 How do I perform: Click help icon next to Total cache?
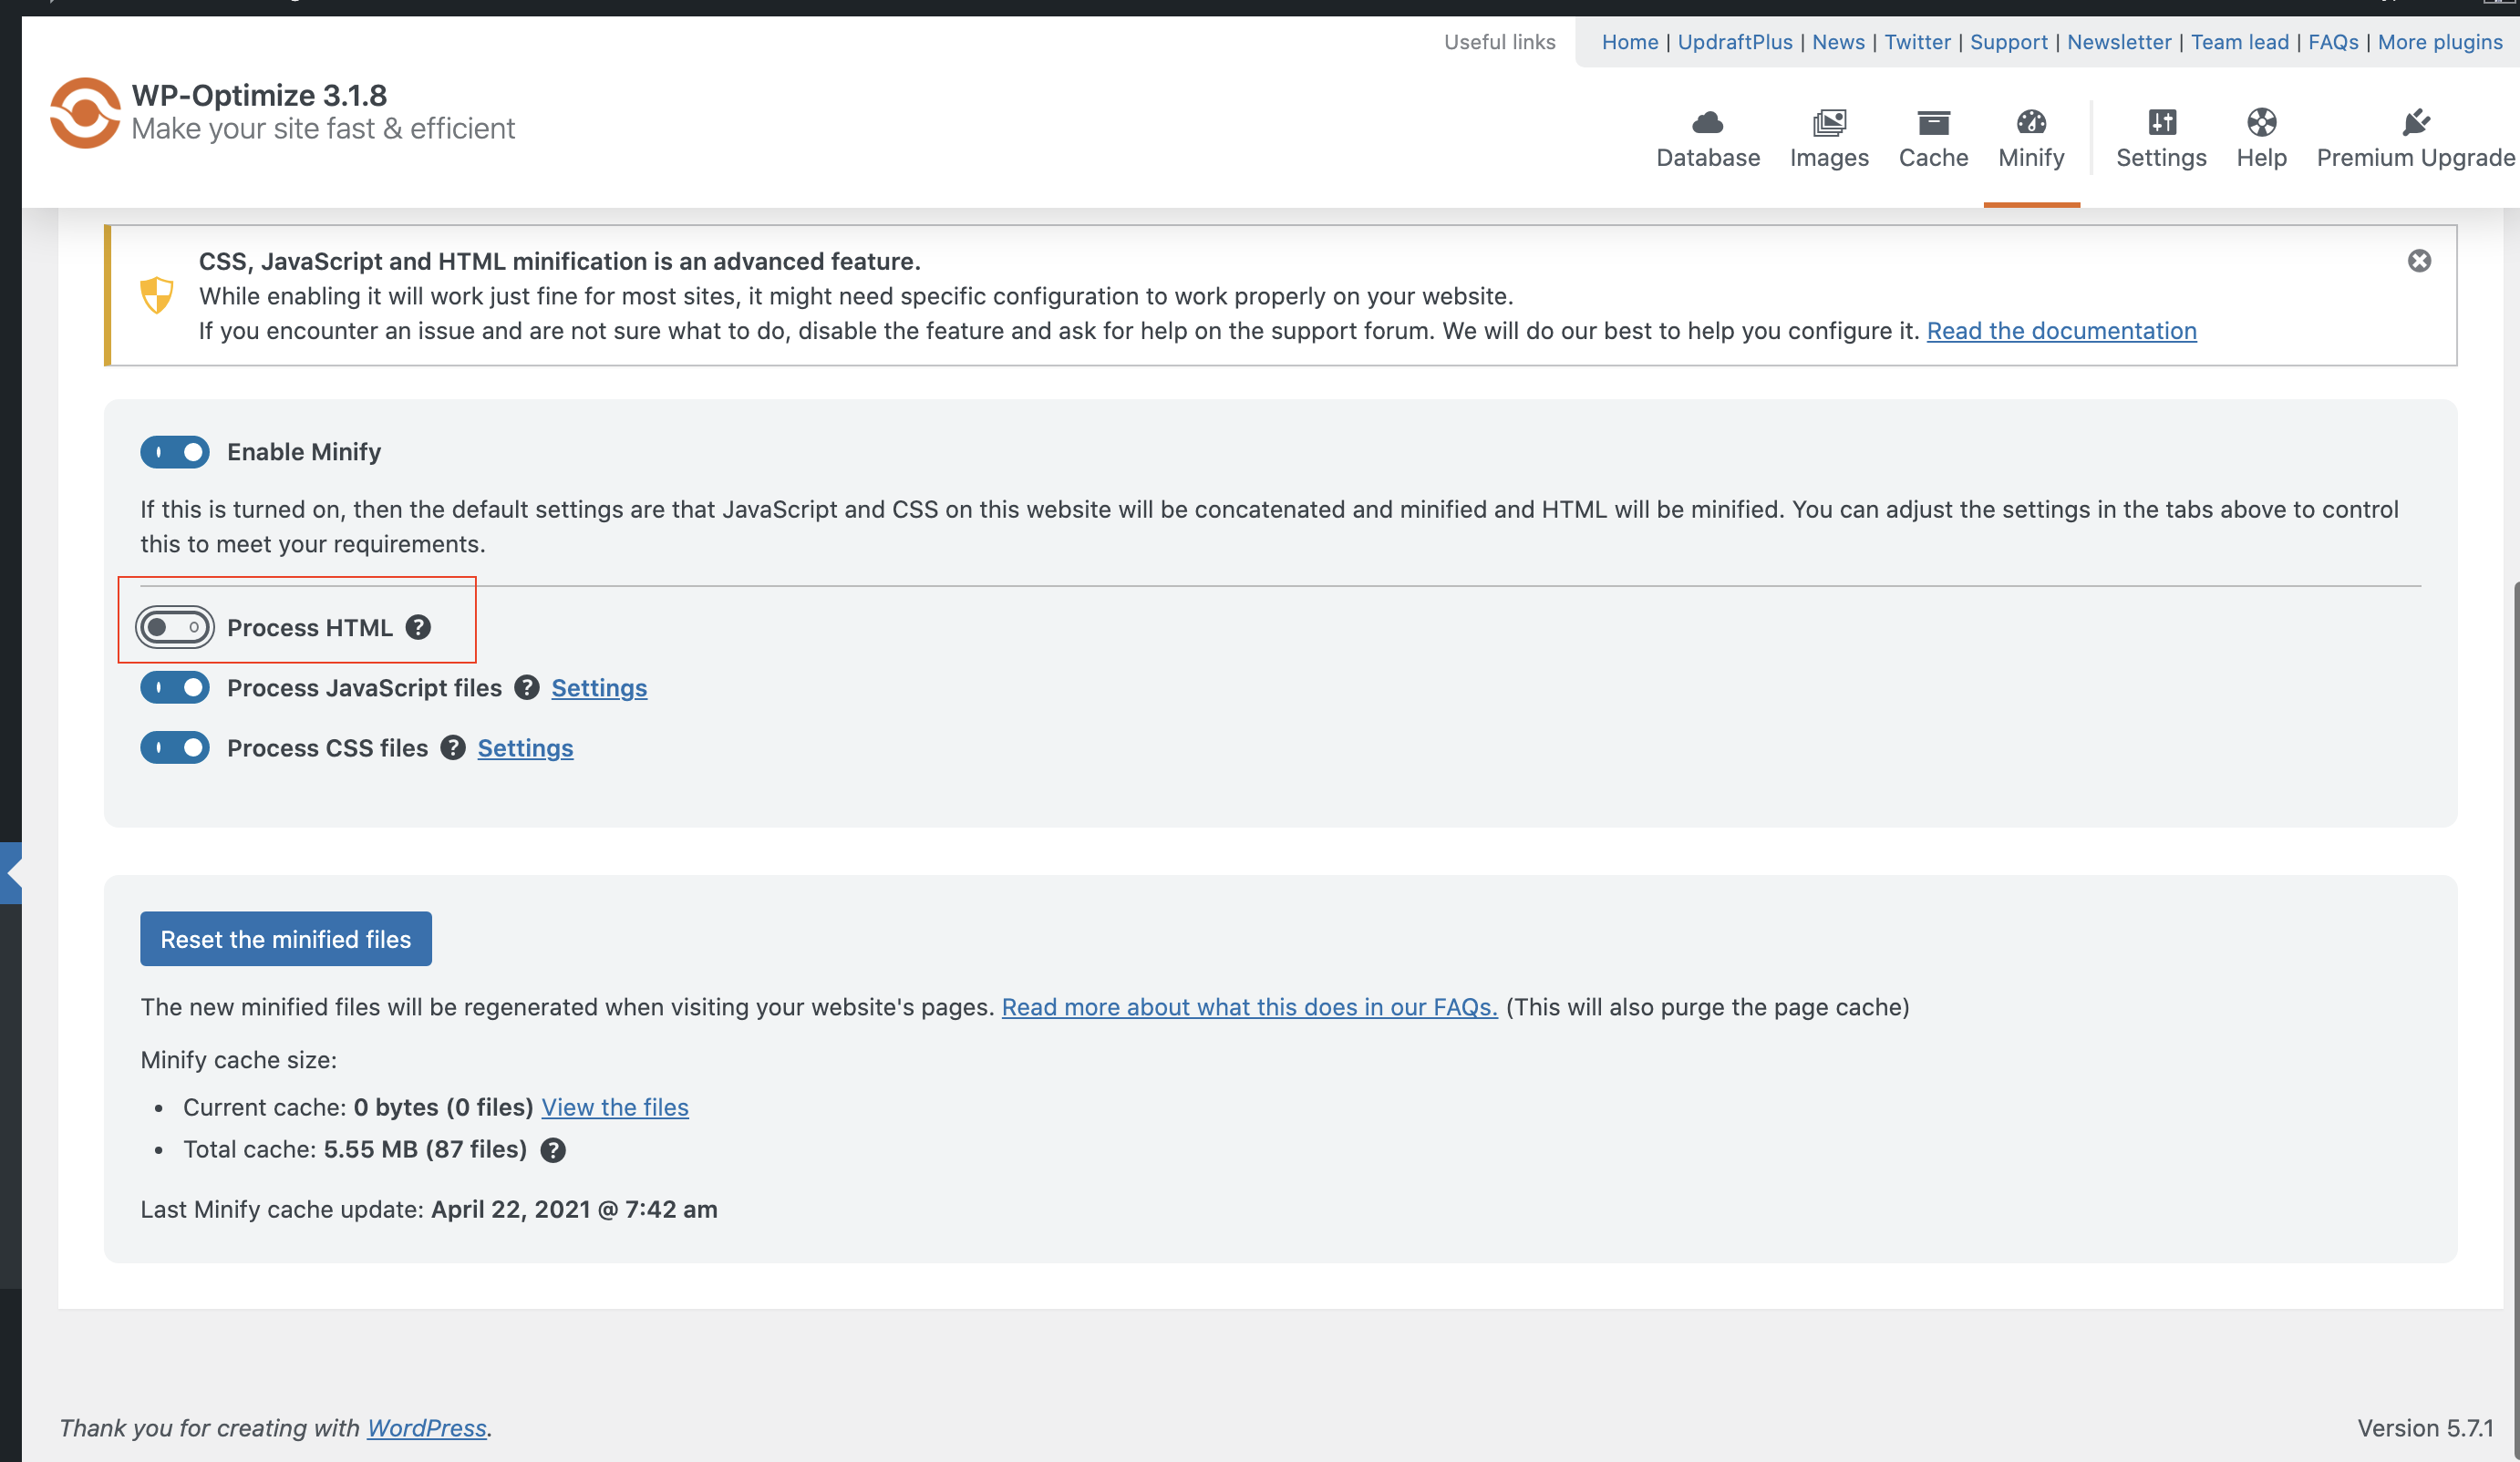[x=553, y=1150]
